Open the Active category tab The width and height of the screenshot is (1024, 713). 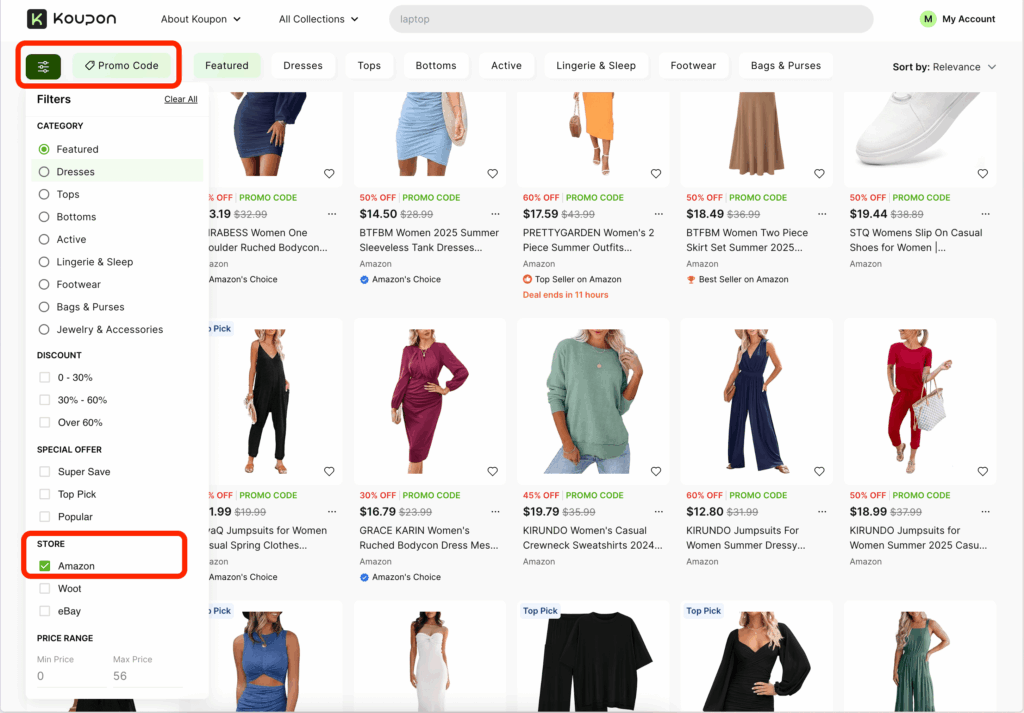coord(506,65)
